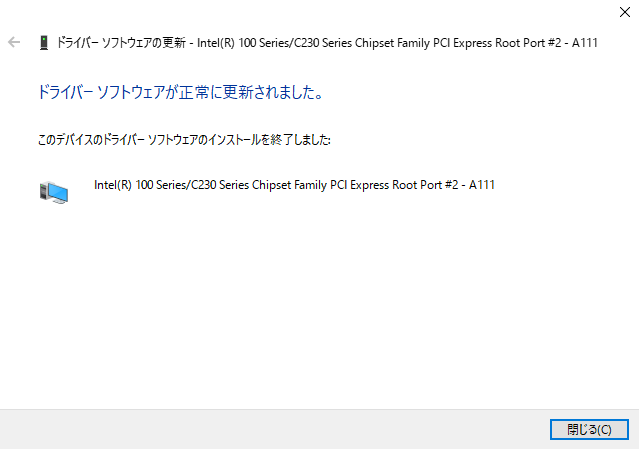Close the driver update window with X
Viewport: 639px width, 449px height.
pos(625,12)
